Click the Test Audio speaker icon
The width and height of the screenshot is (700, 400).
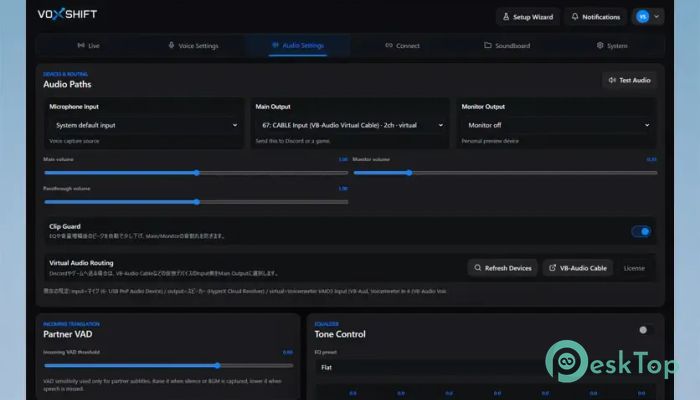coord(612,80)
